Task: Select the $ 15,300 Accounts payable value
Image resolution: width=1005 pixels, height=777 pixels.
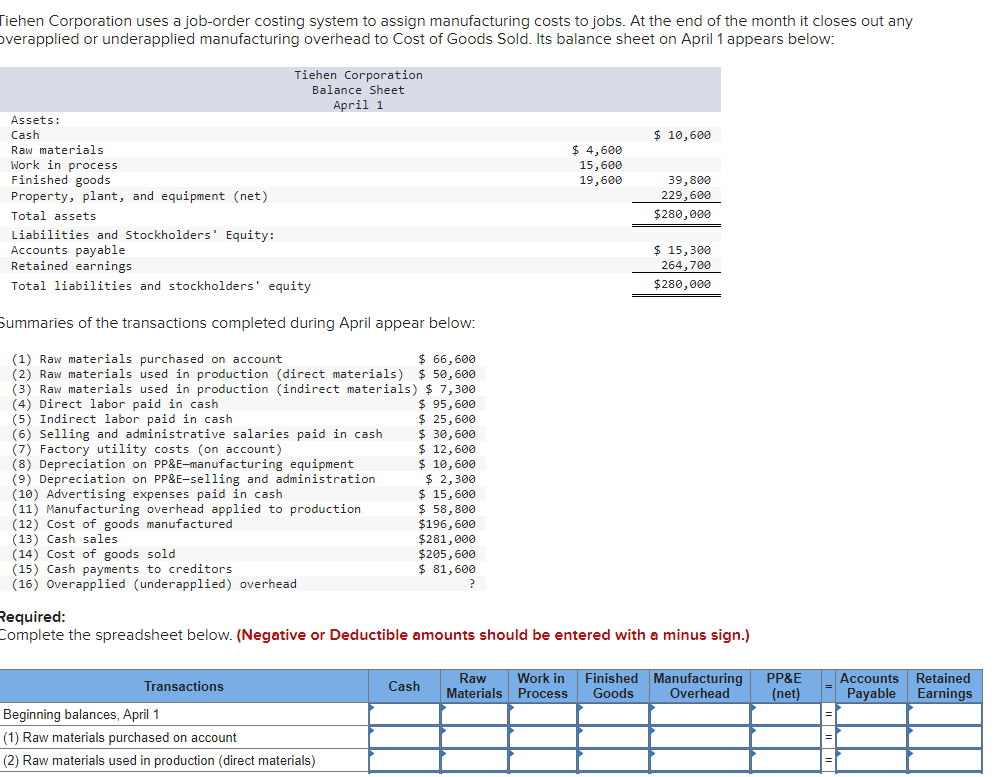Action: click(x=682, y=250)
